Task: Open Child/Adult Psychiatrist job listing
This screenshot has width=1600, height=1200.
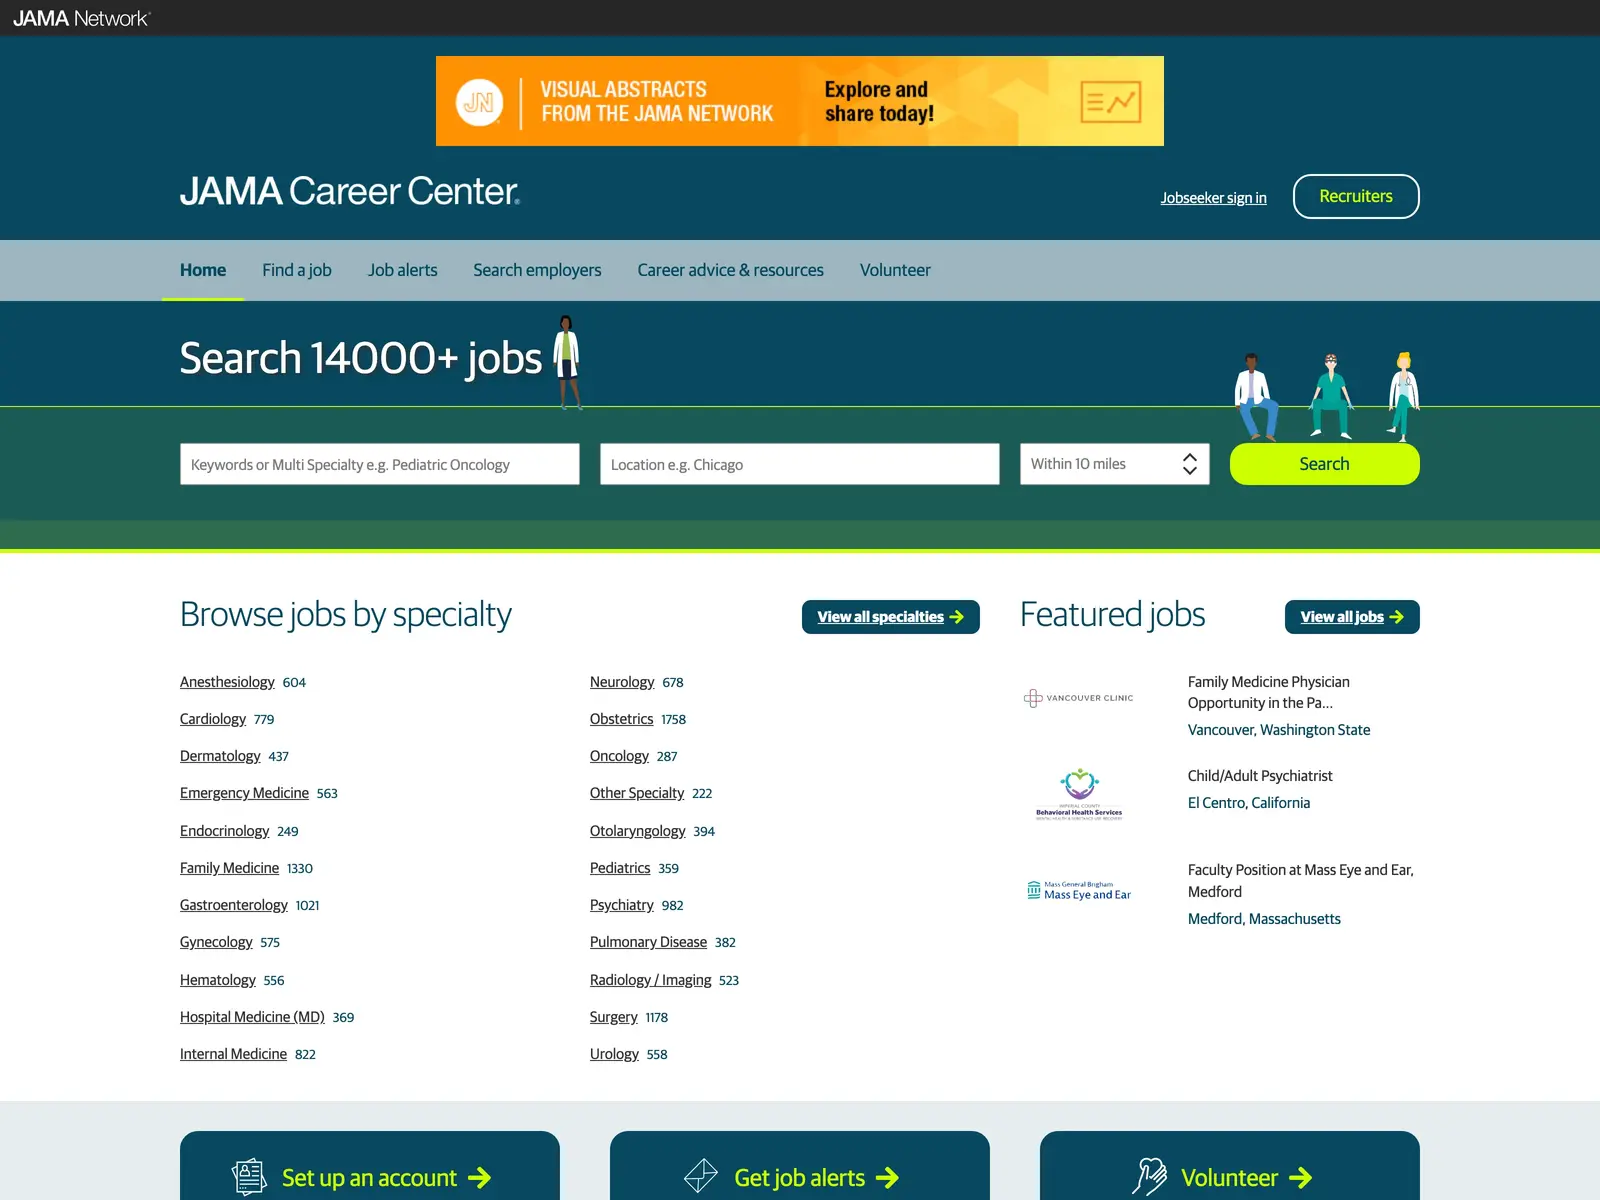Action: (1260, 776)
